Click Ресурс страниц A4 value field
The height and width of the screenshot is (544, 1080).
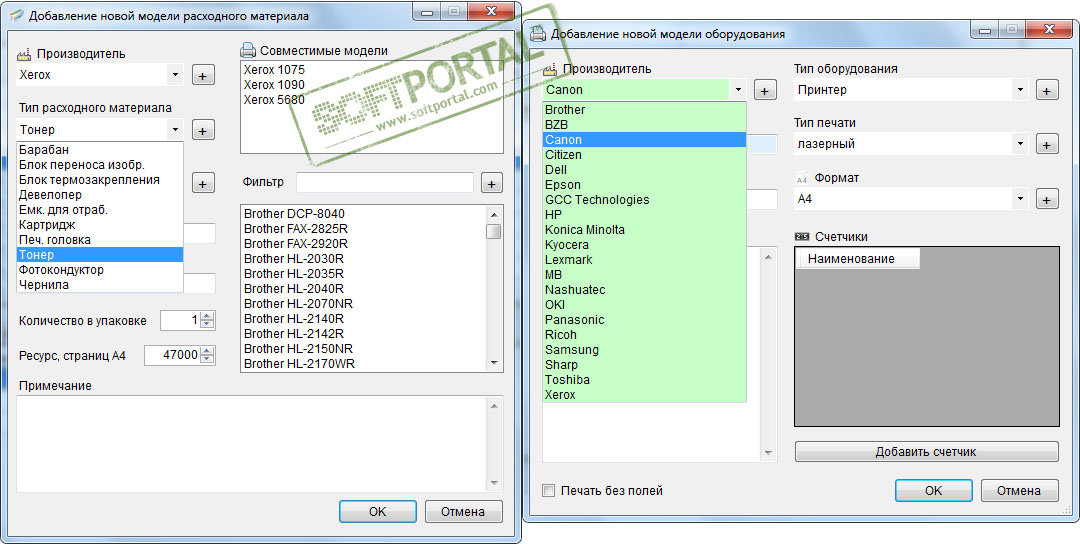click(172, 355)
